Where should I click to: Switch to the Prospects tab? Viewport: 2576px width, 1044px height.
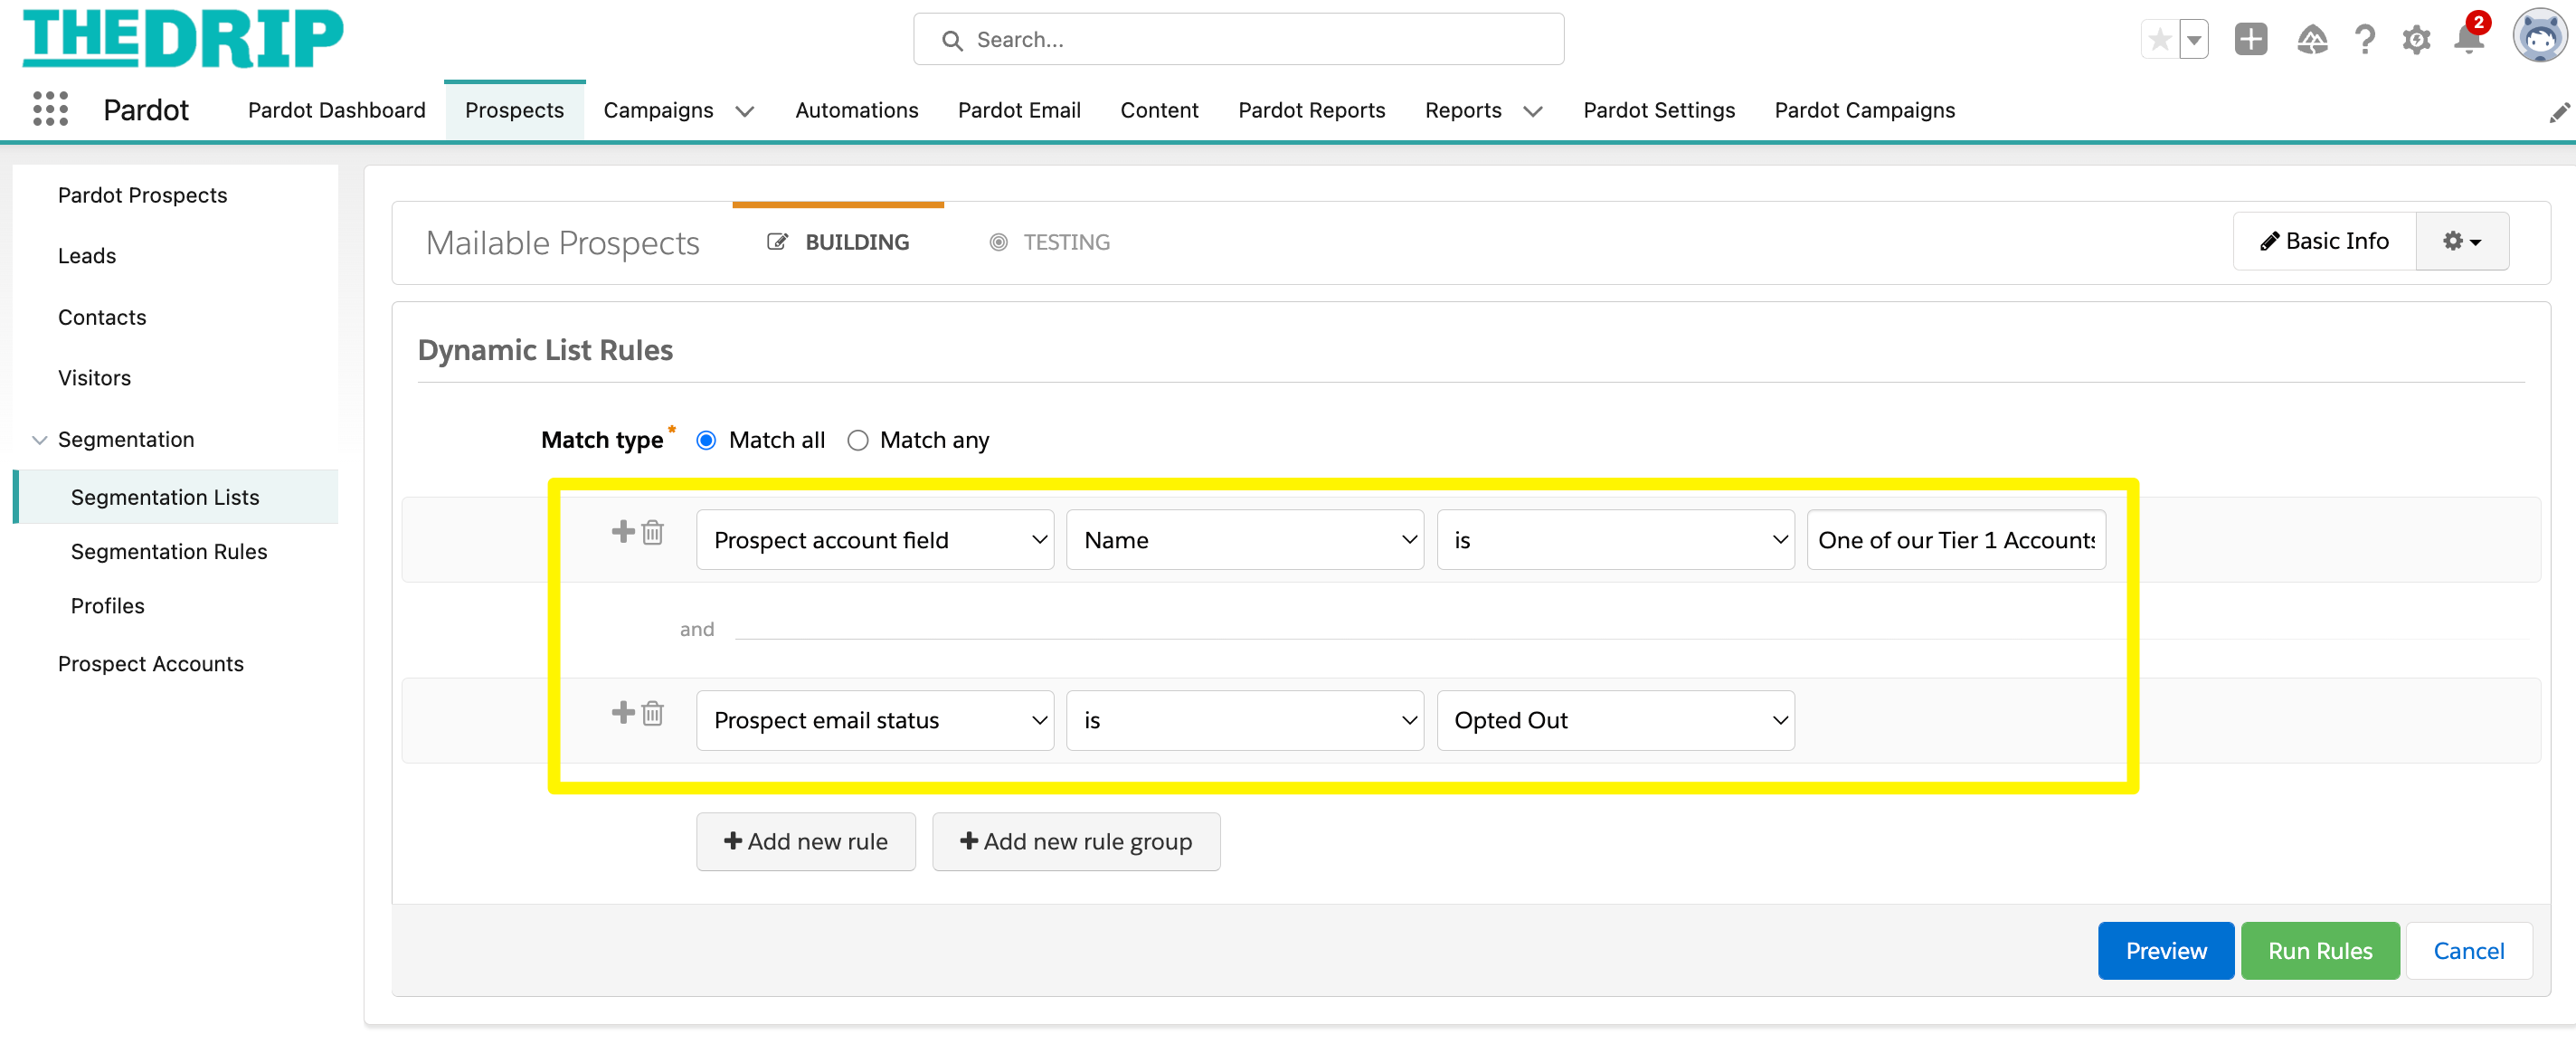coord(514,110)
